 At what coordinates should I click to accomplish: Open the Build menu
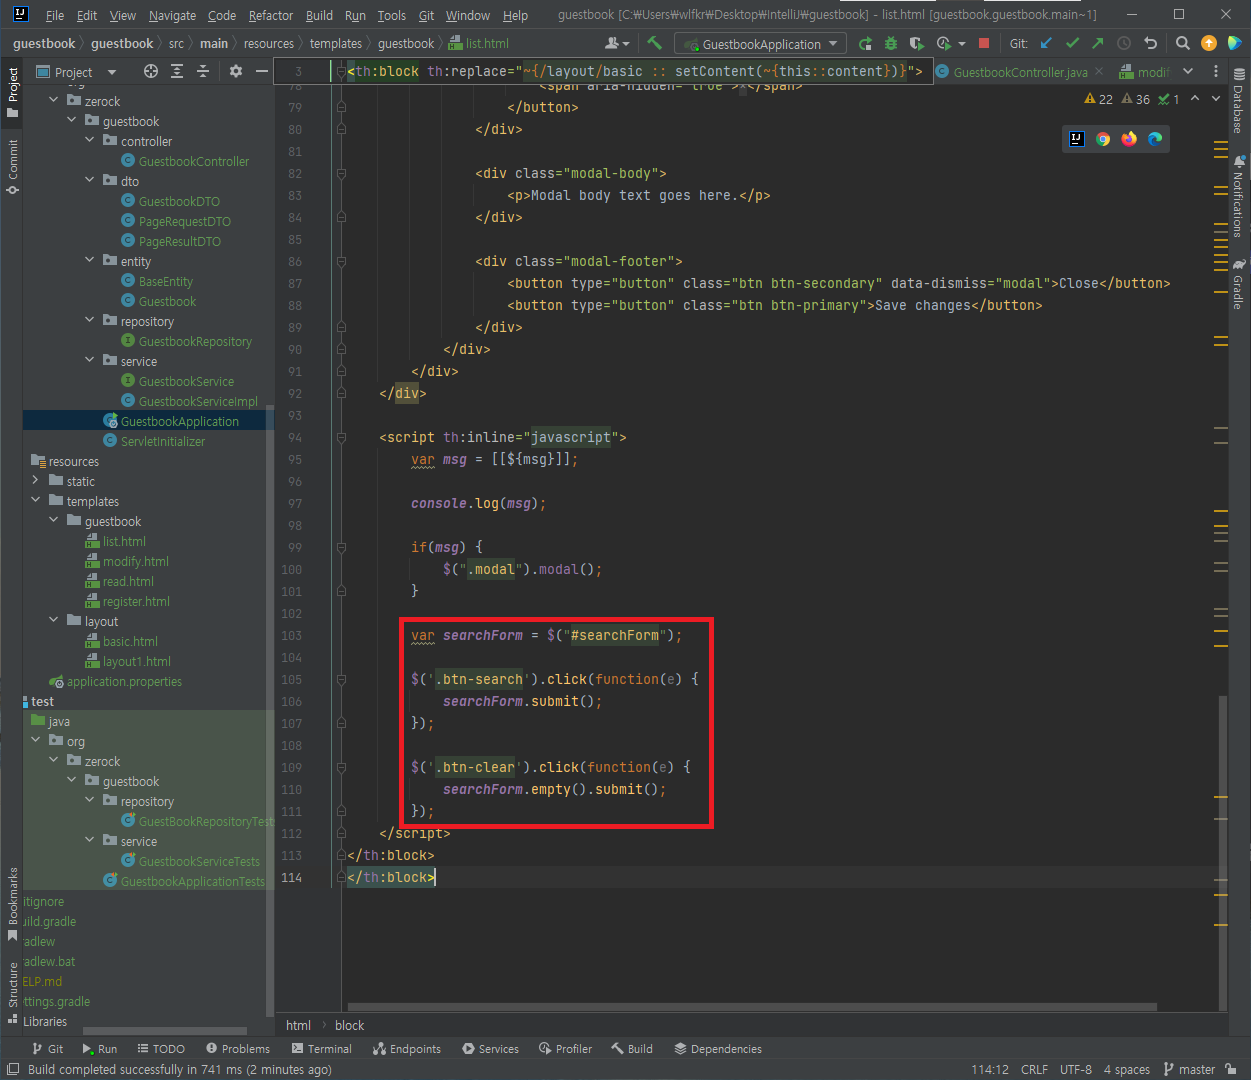319,15
